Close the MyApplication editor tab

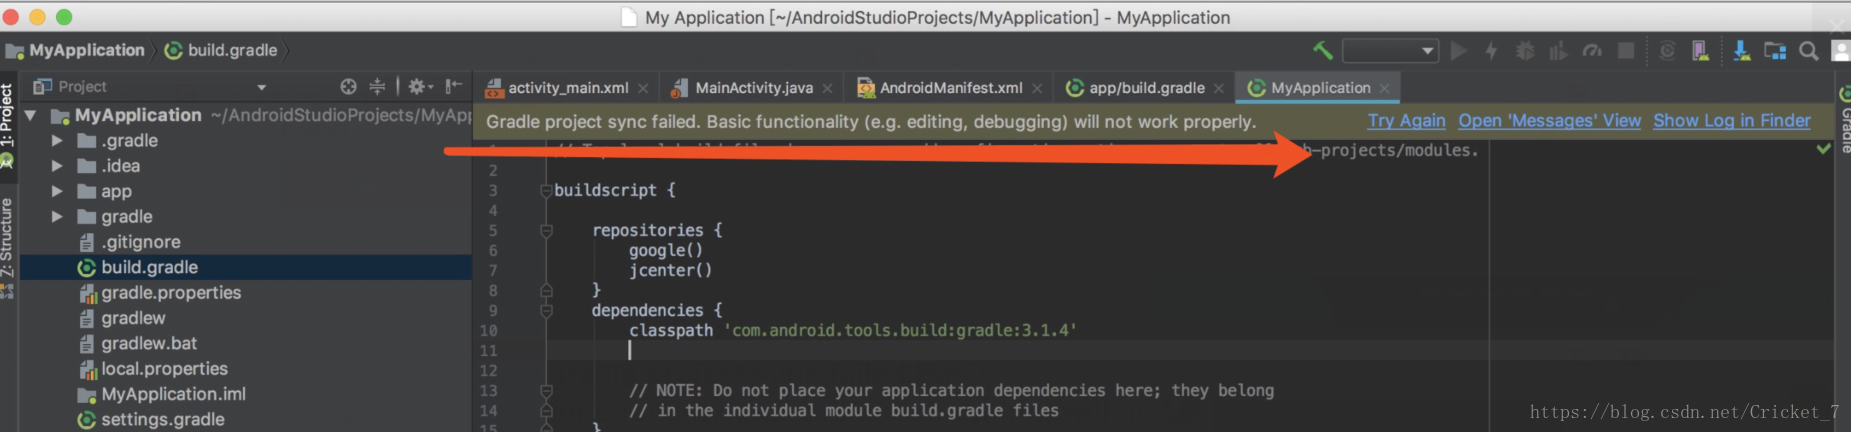1384,88
